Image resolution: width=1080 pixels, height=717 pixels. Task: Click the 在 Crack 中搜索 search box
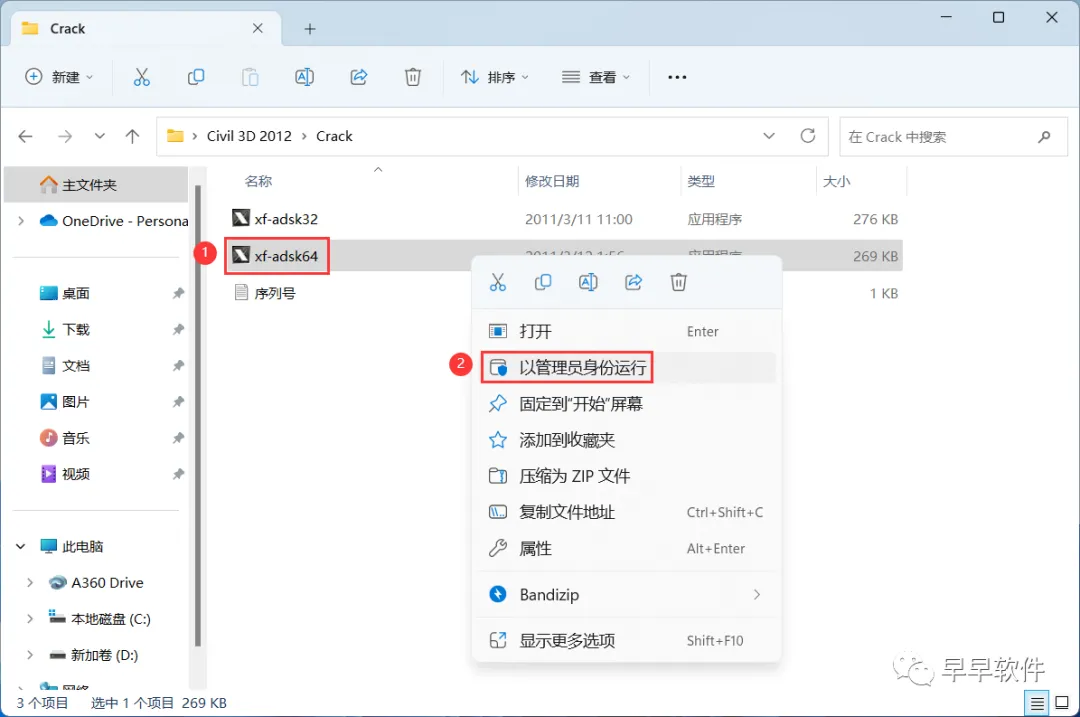click(x=953, y=137)
